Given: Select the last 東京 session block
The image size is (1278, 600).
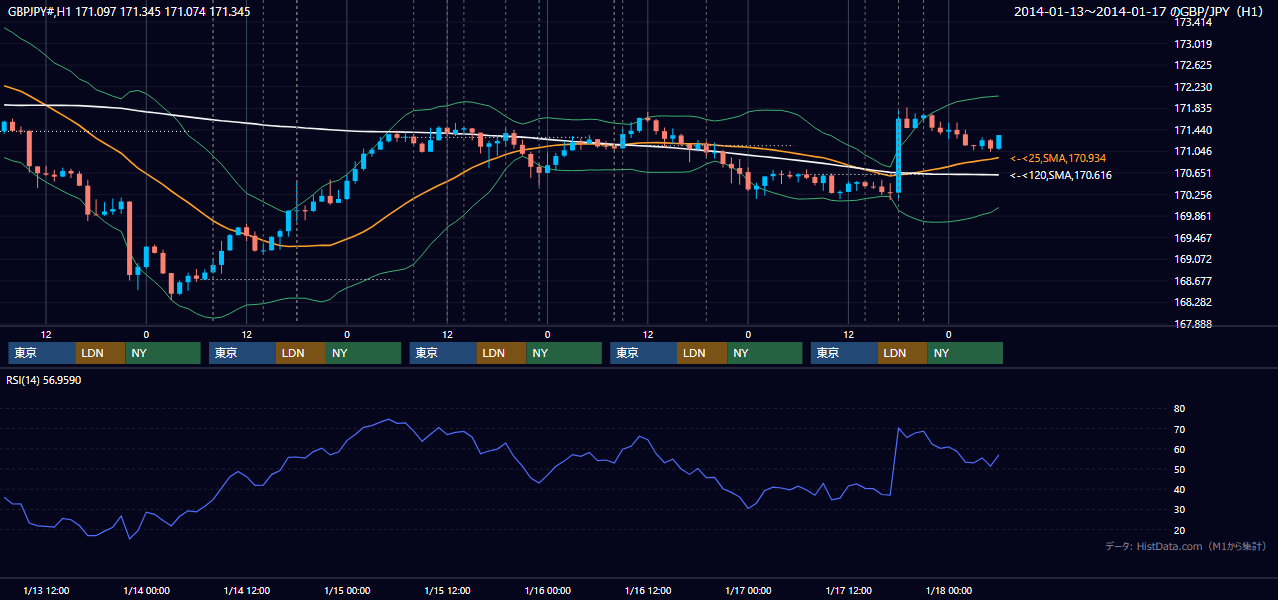Looking at the screenshot, I should click(844, 353).
